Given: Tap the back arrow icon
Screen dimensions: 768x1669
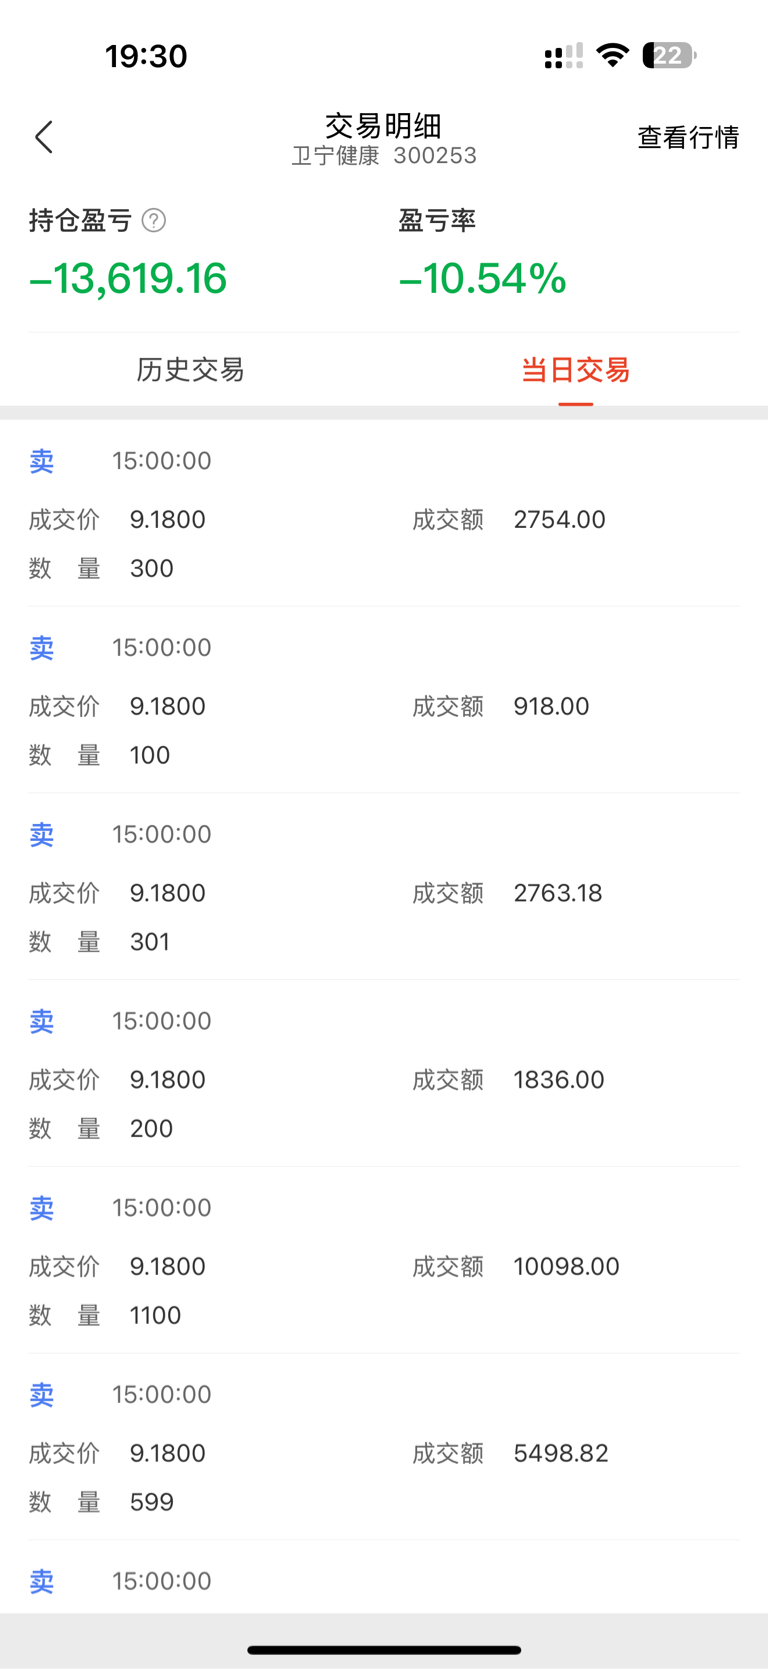Looking at the screenshot, I should click(44, 137).
